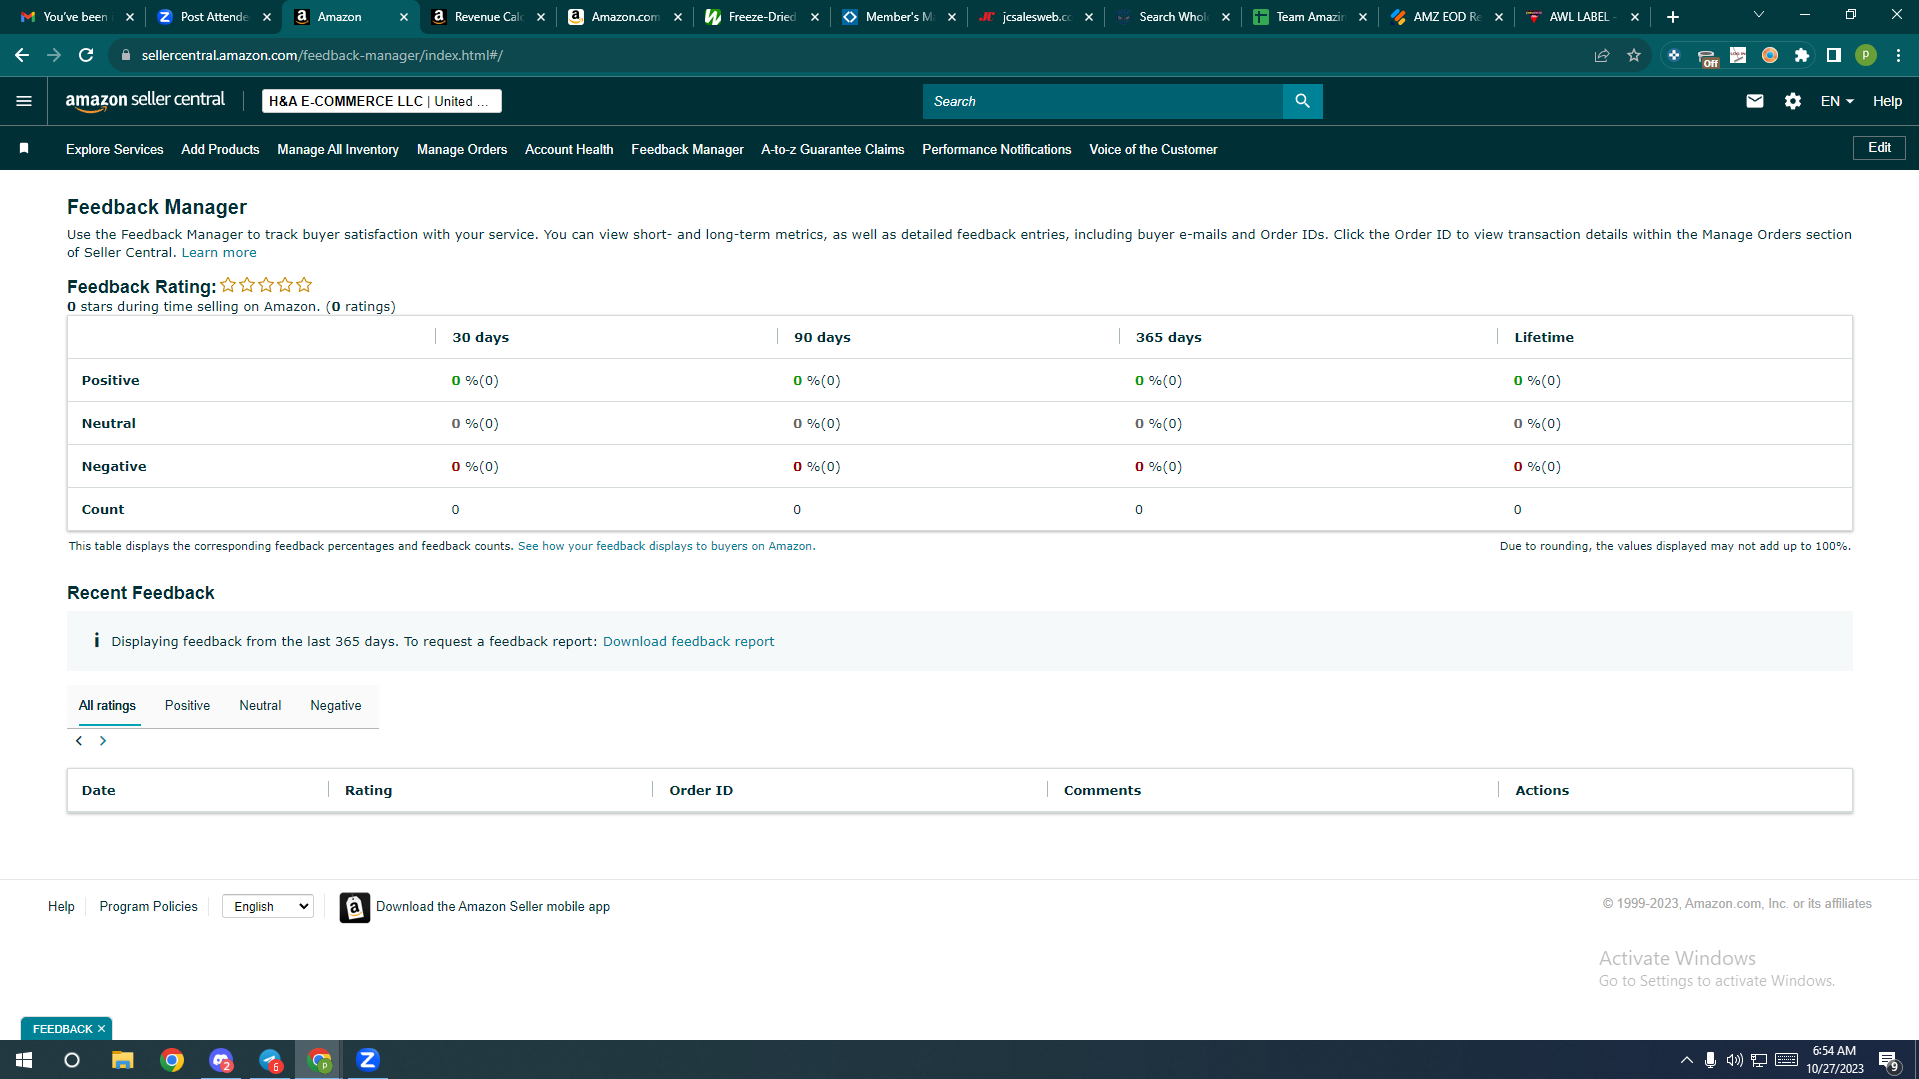Open the buyer messages mail icon
The width and height of the screenshot is (1919, 1079).
coord(1754,101)
